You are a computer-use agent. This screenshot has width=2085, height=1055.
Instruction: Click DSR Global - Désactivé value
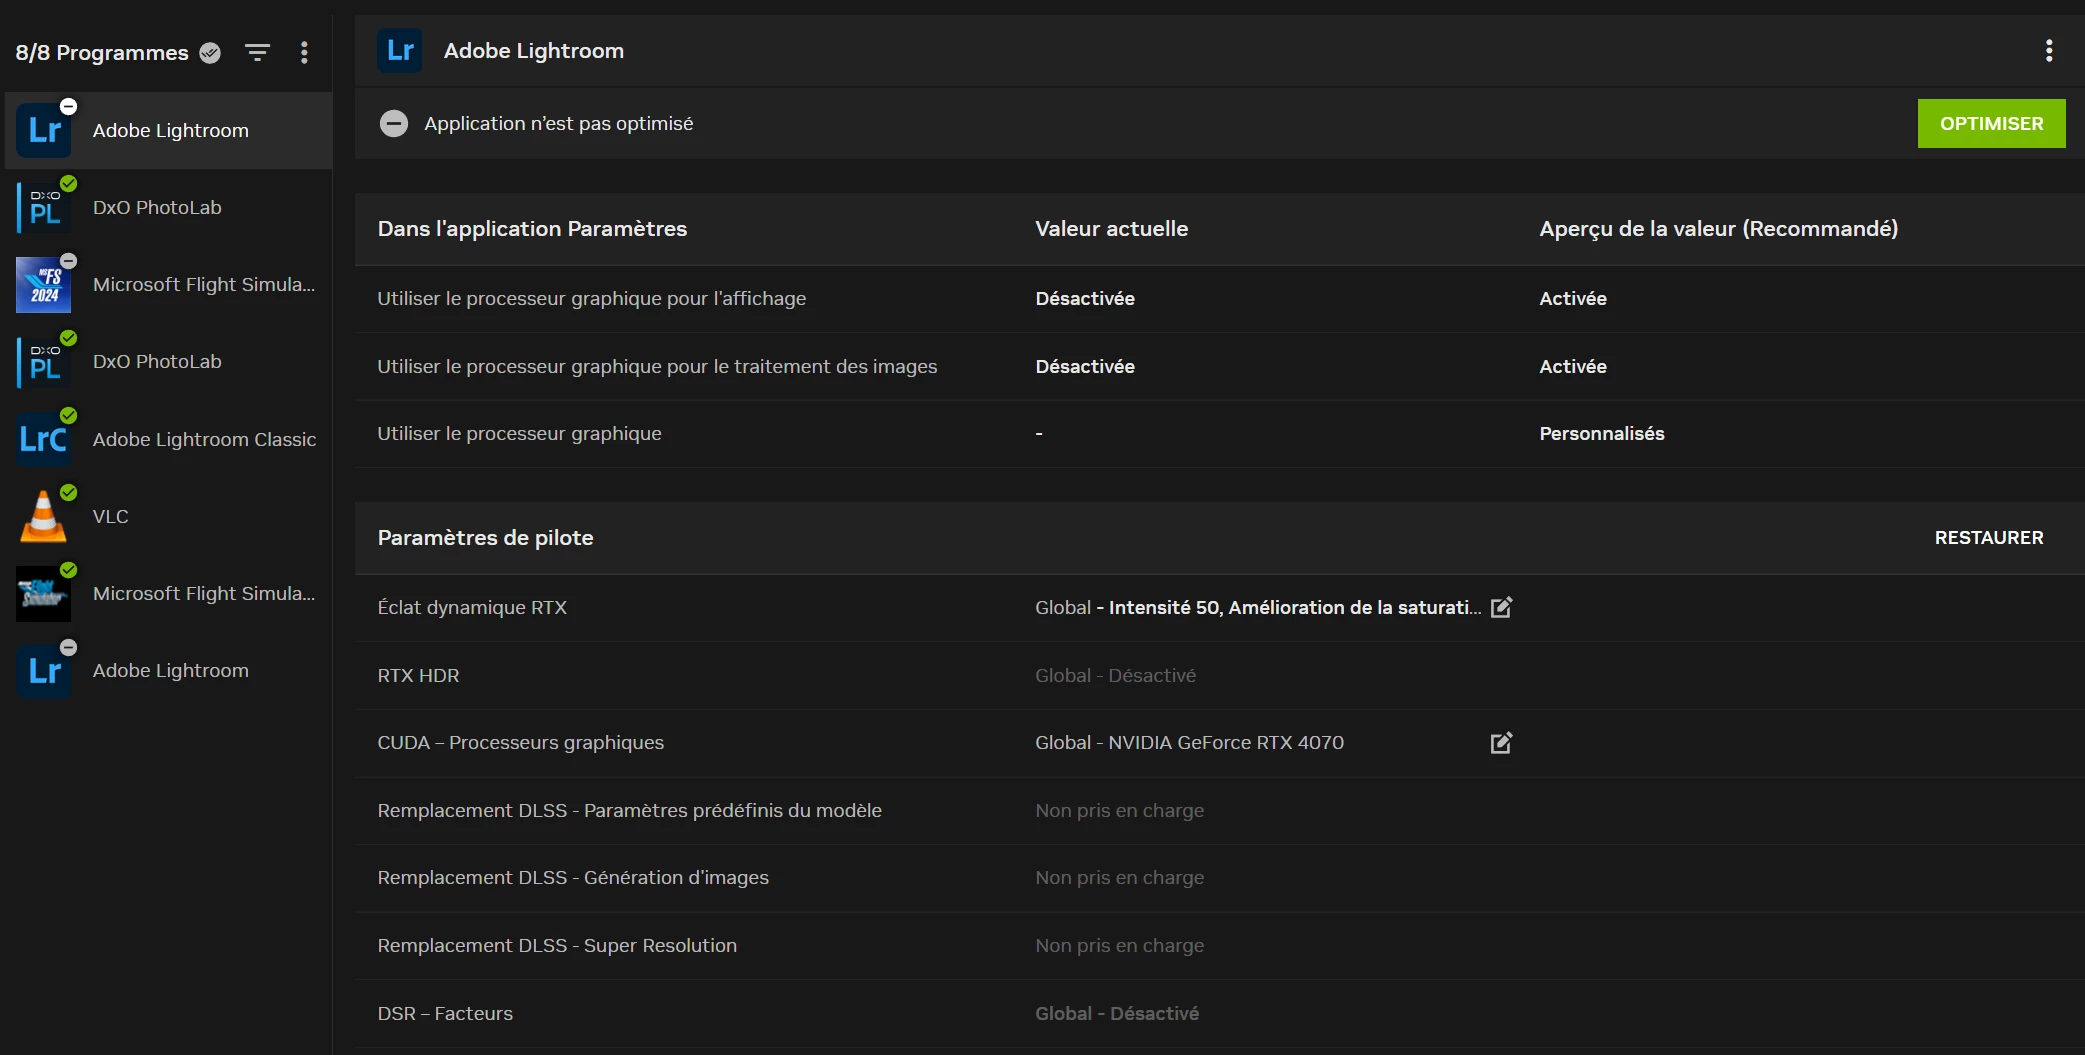(x=1117, y=1013)
